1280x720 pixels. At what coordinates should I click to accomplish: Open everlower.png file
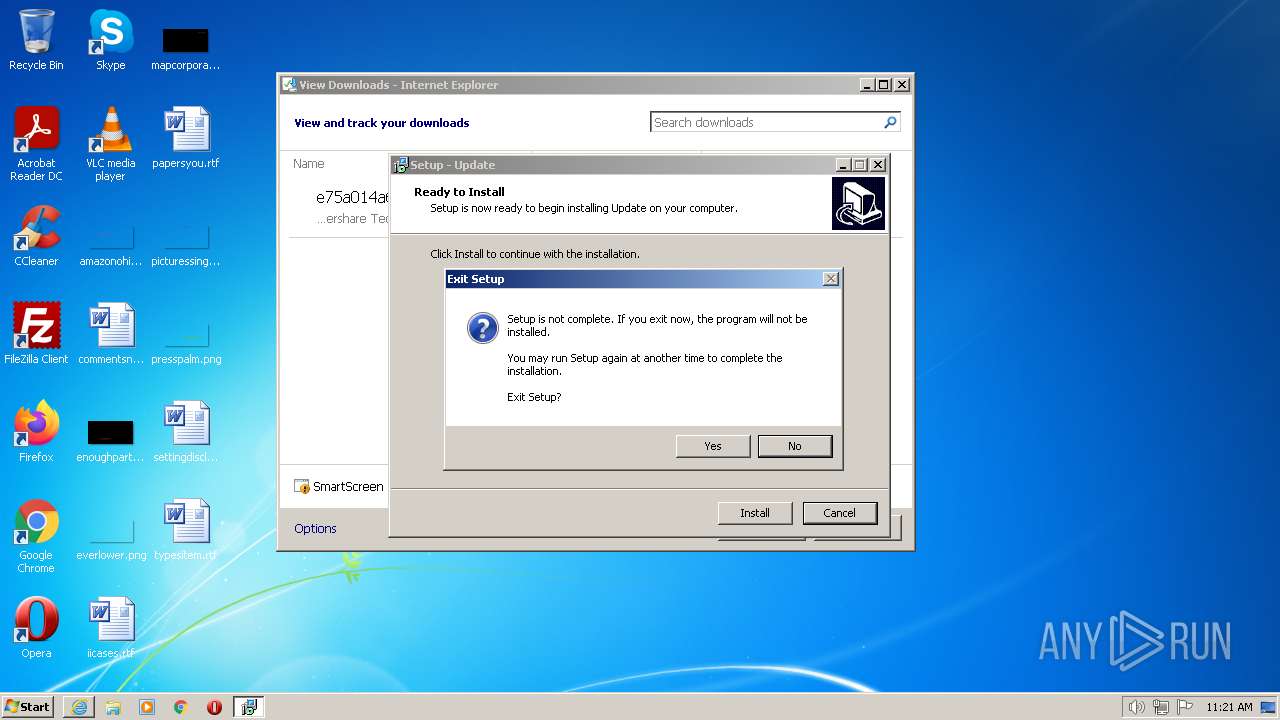coord(111,540)
